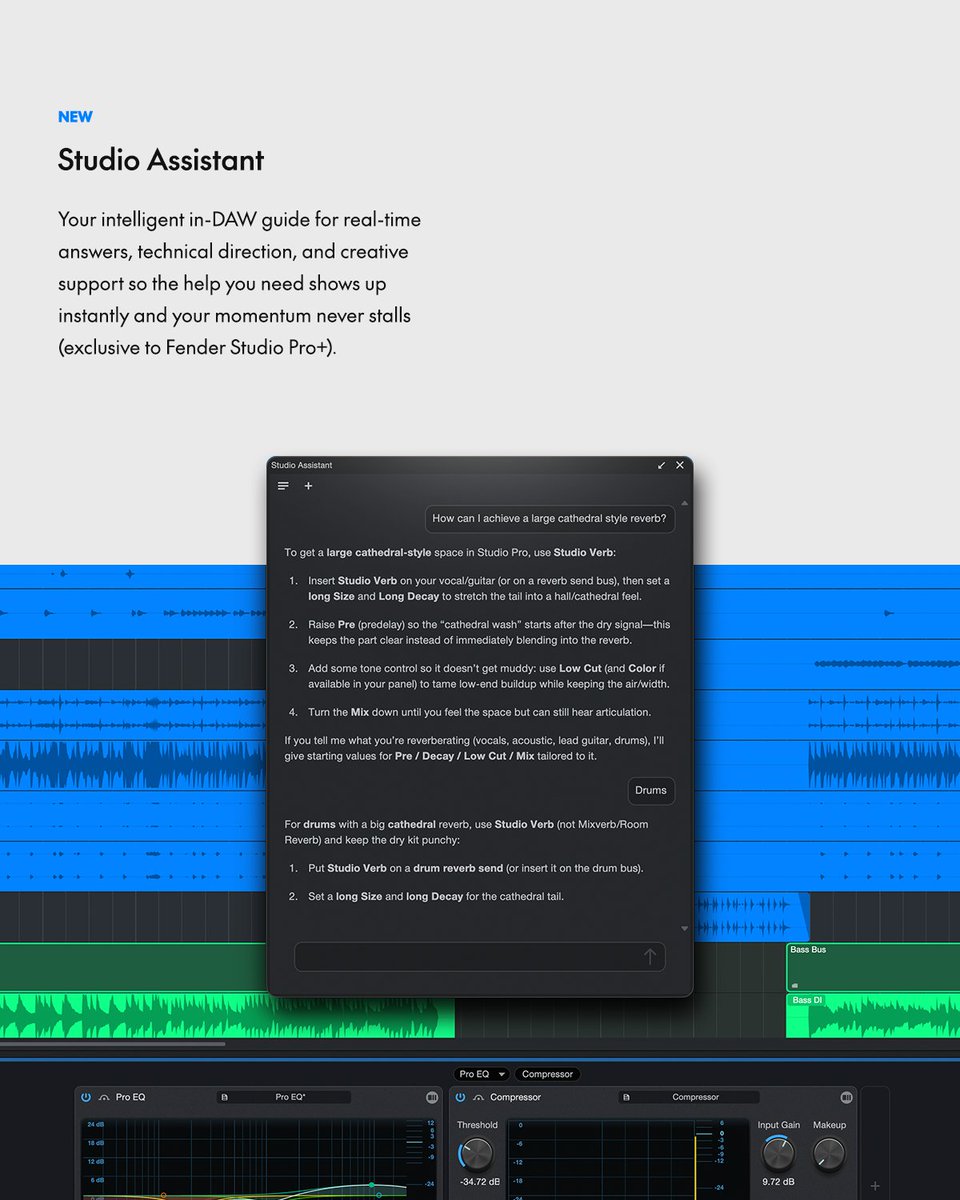Image resolution: width=960 pixels, height=1200 pixels.
Task: Open the chat history list icon
Action: [x=283, y=486]
